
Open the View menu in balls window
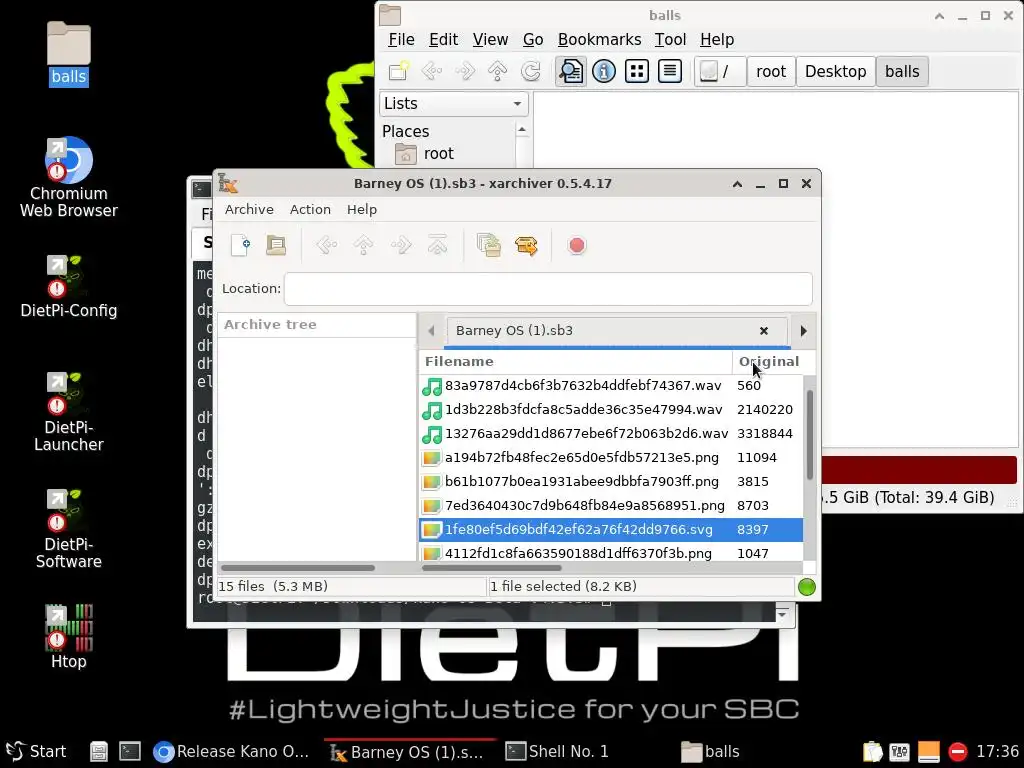tap(490, 40)
